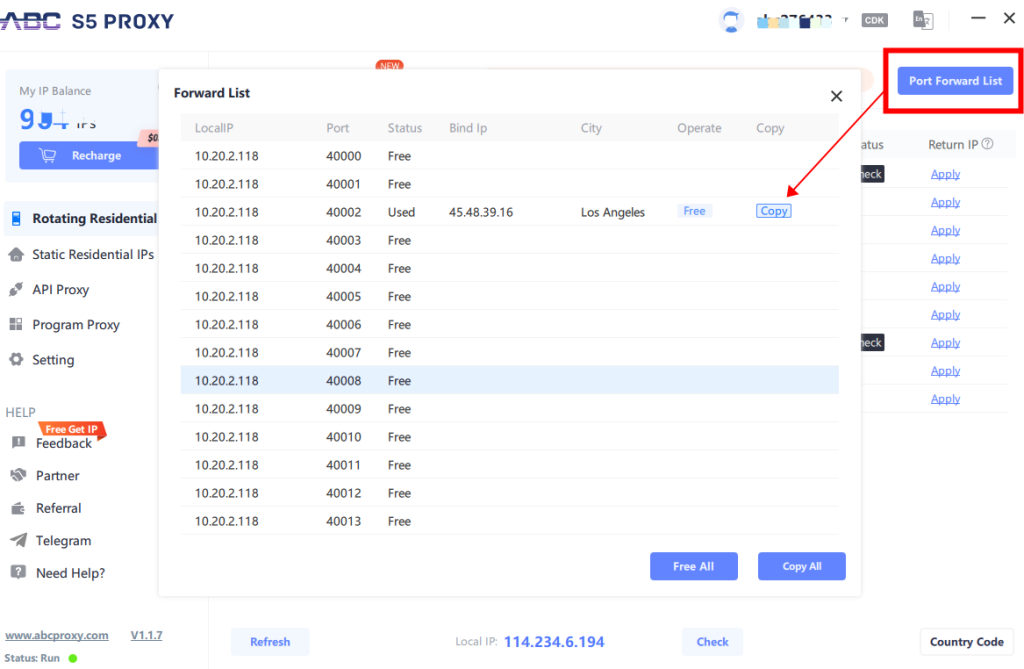Screen dimensions: 1024x669
Task: Click the API Proxy plug icon
Action: coord(16,289)
